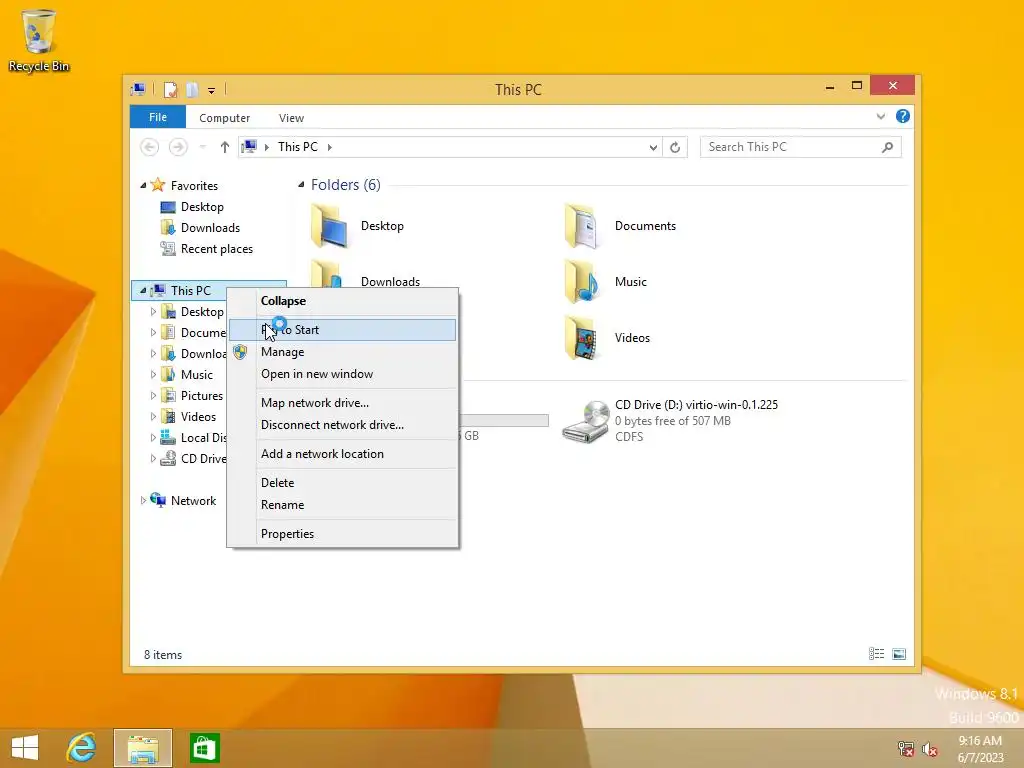Launch Internet Explorer from taskbar

pos(82,748)
